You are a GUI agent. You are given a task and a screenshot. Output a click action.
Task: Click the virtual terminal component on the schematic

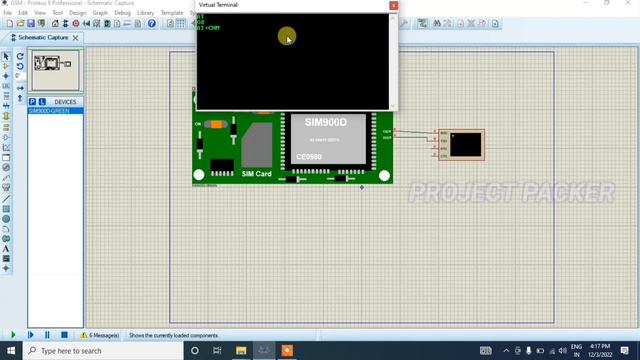coord(461,145)
